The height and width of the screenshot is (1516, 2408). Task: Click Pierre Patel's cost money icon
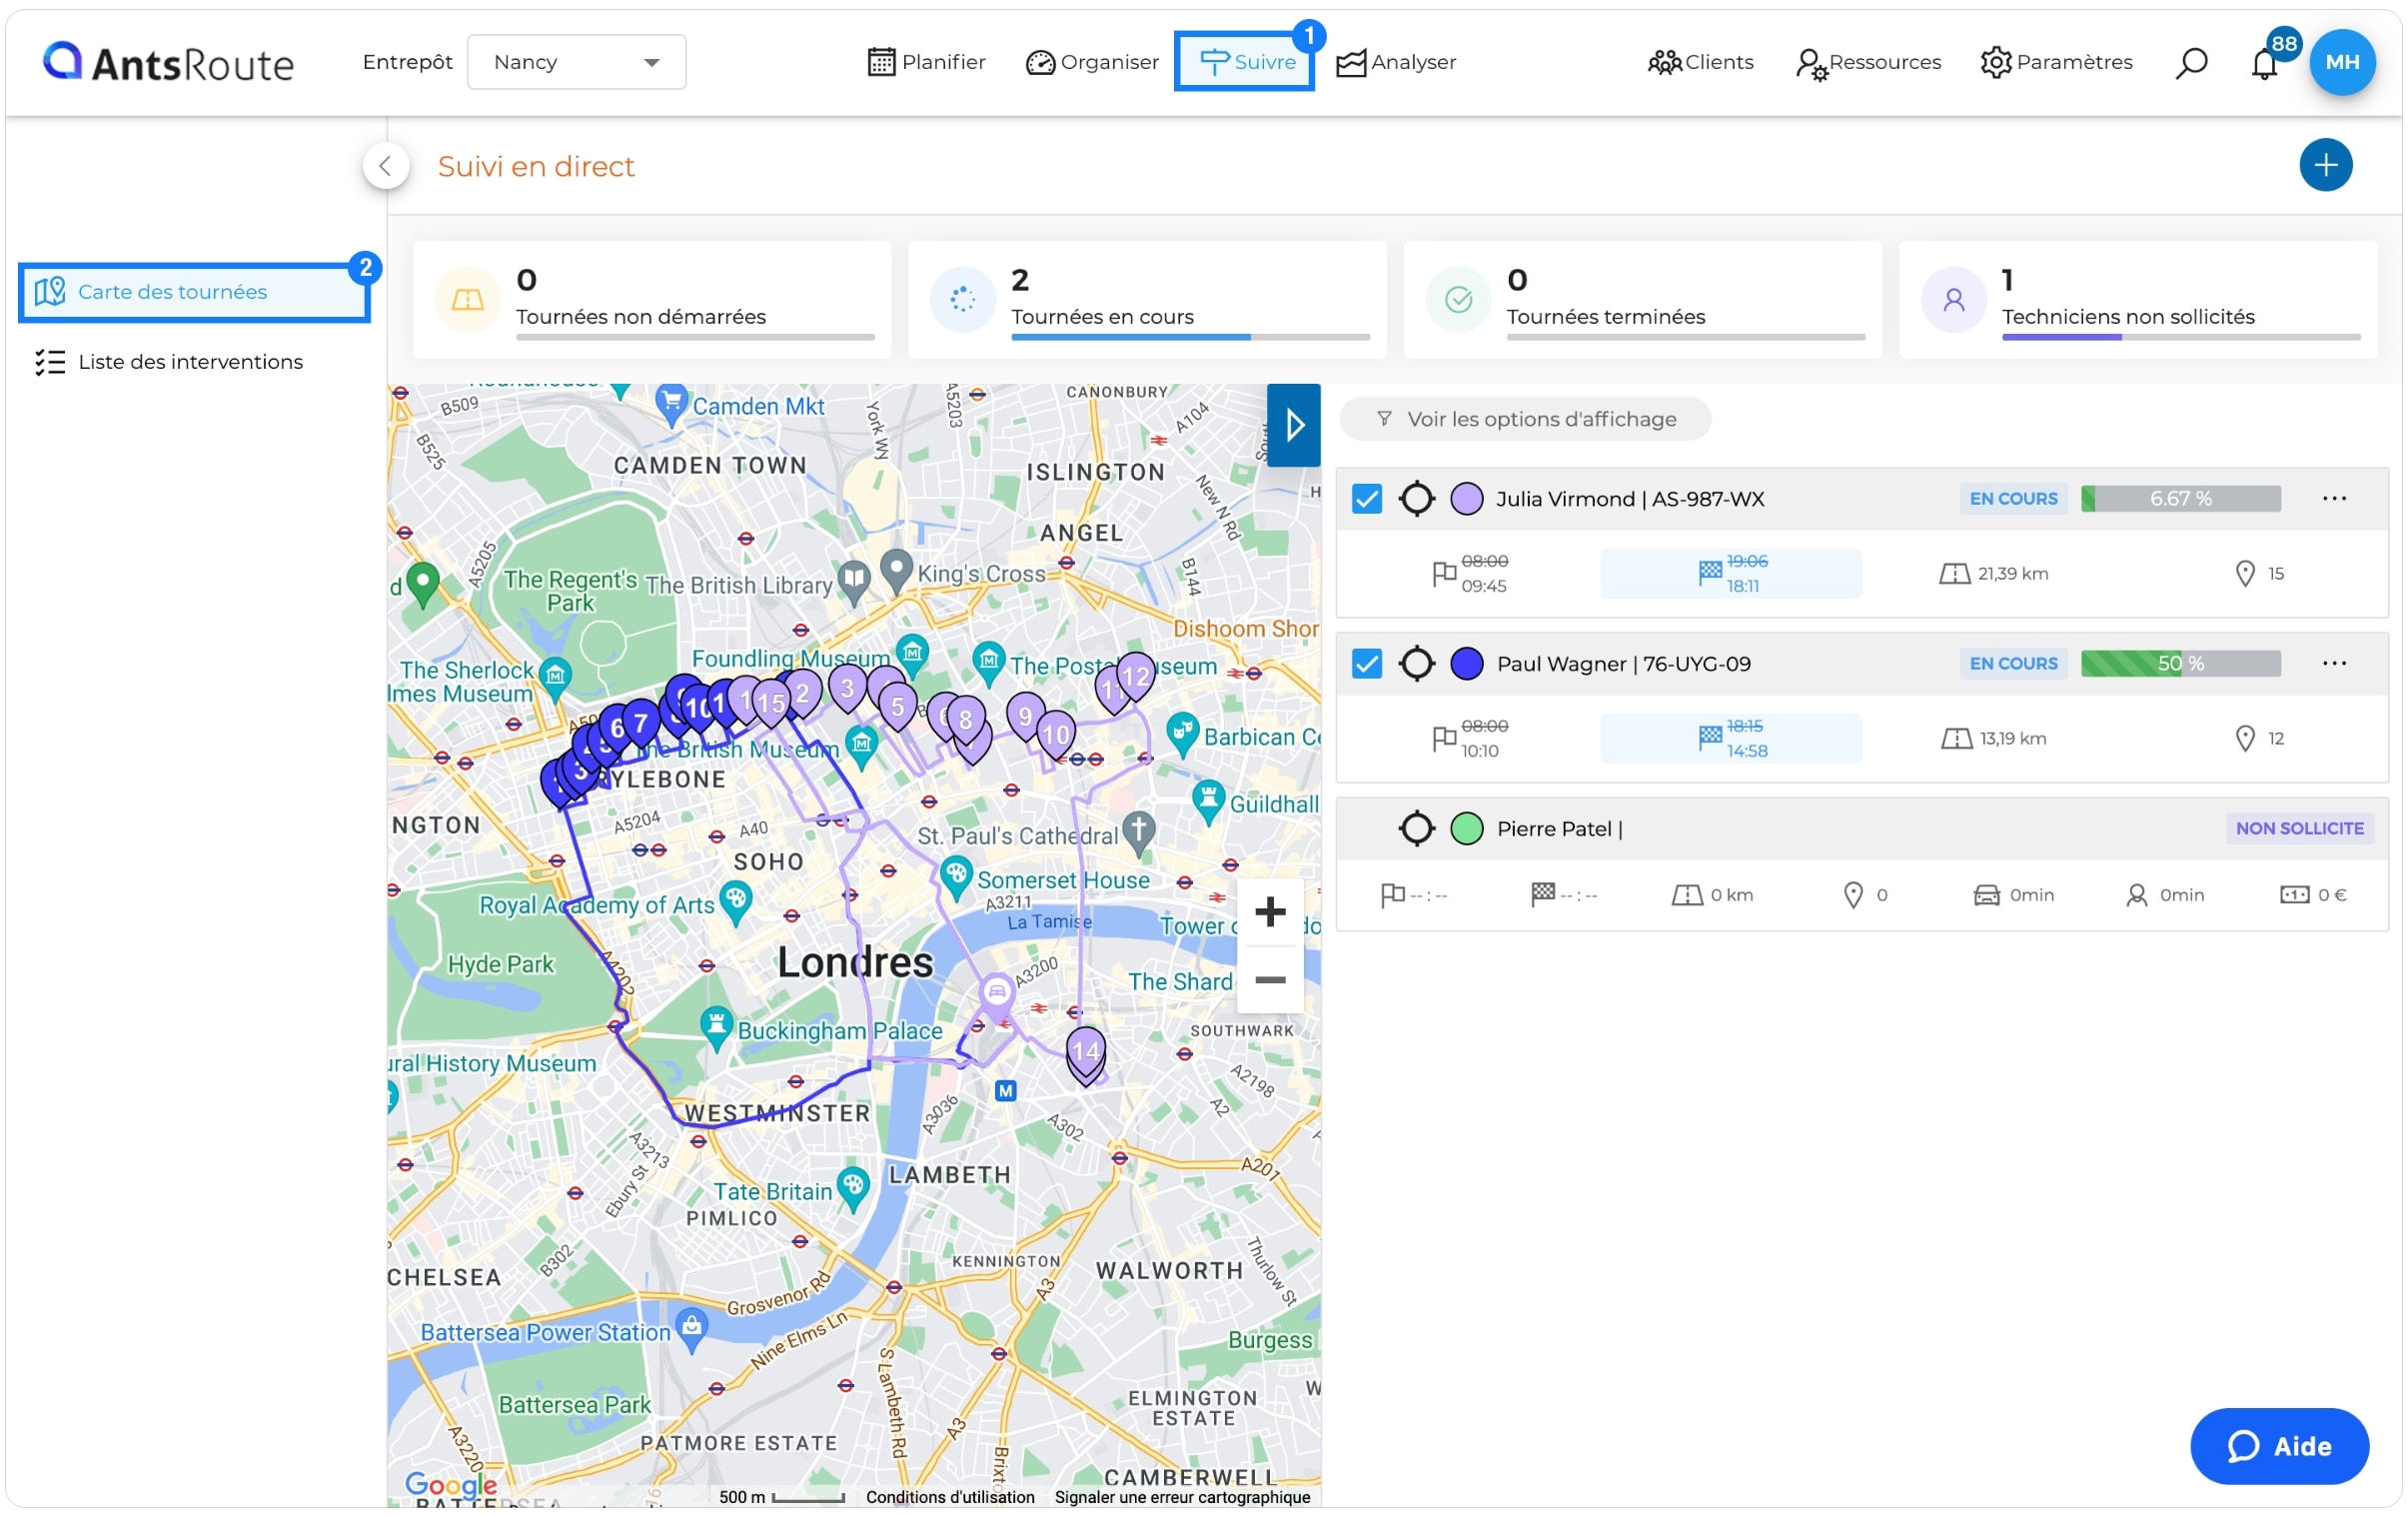click(x=2294, y=895)
